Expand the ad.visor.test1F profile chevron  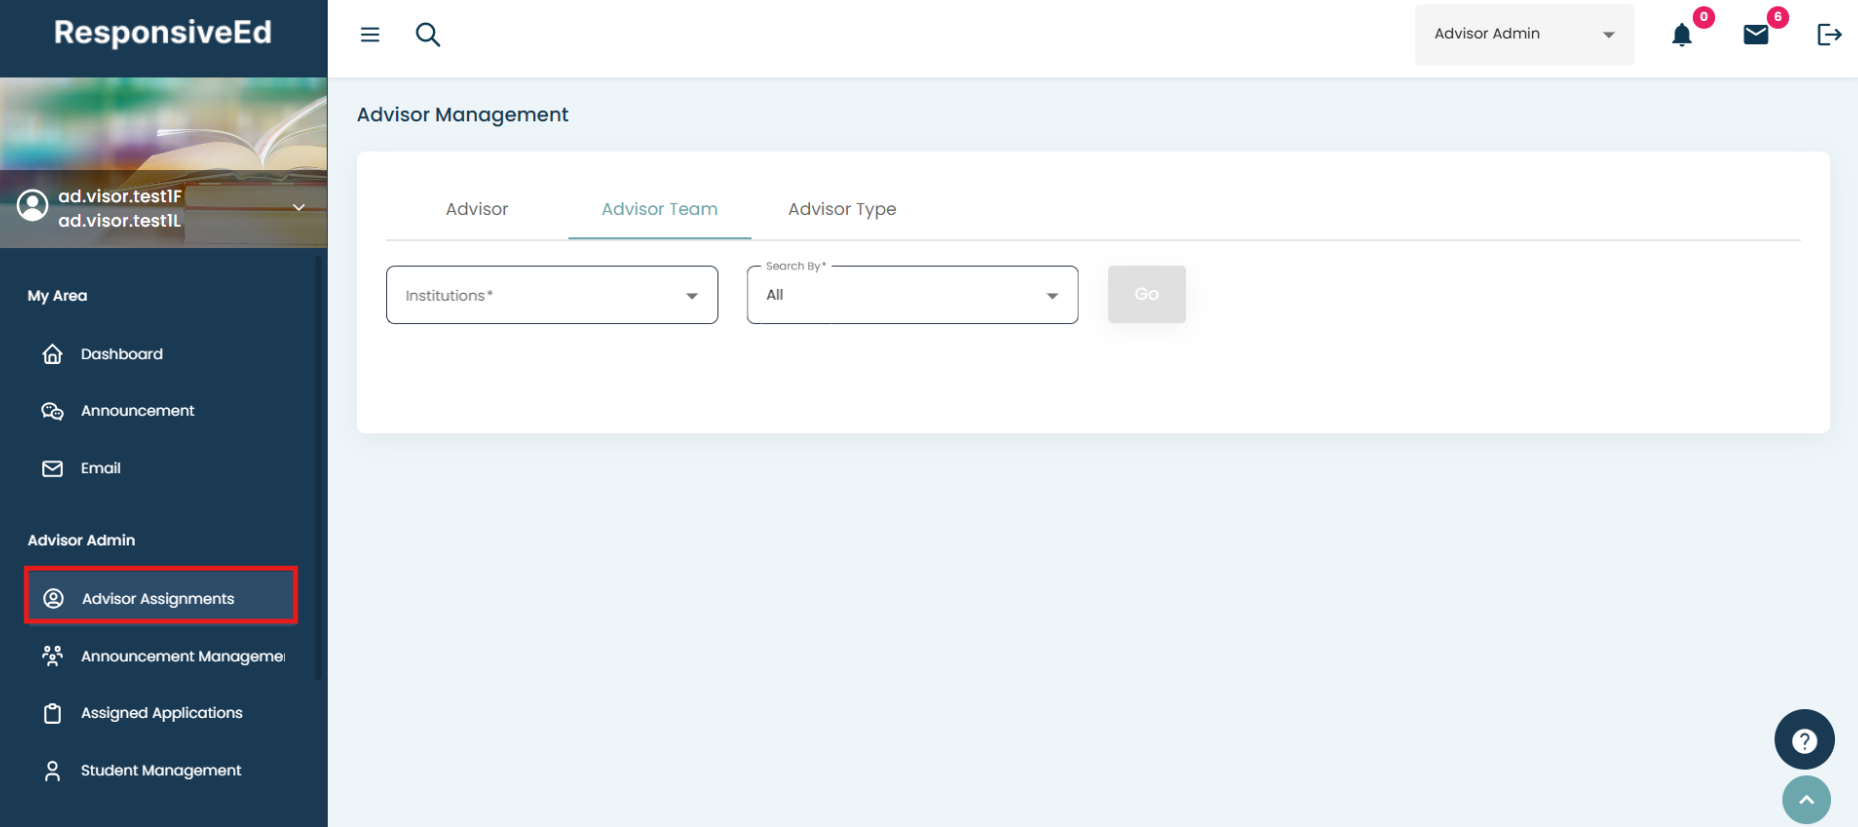pyautogui.click(x=298, y=207)
